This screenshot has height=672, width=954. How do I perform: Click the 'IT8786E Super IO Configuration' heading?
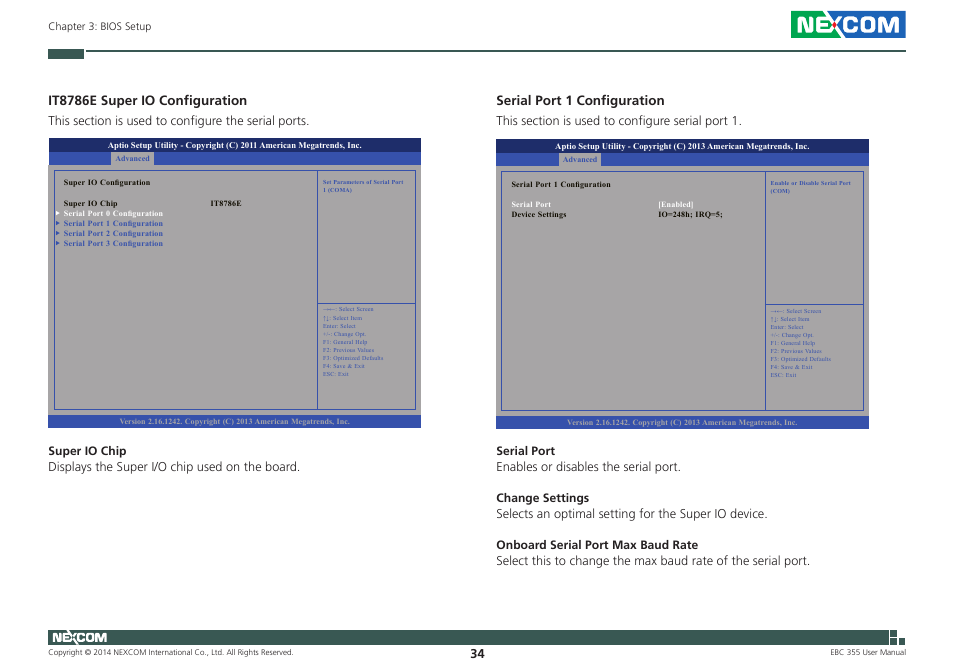click(148, 100)
